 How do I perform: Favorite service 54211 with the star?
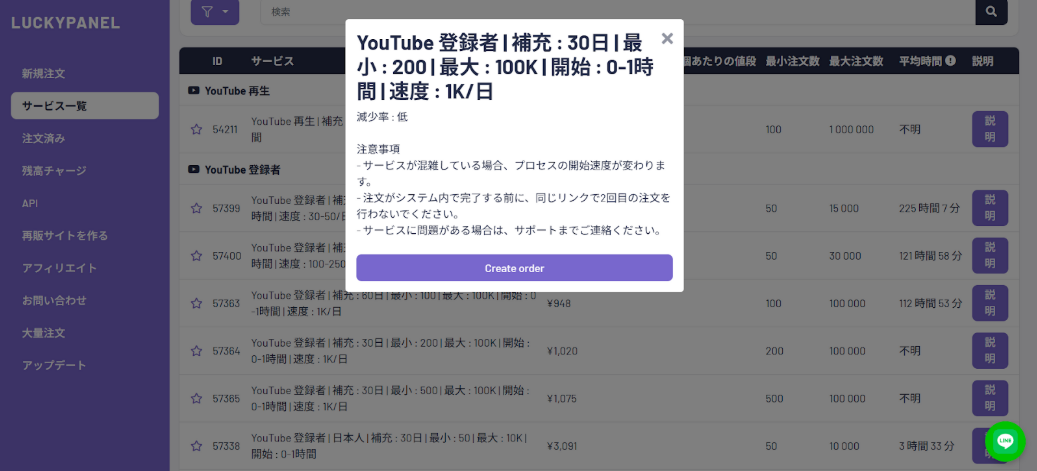pos(196,130)
